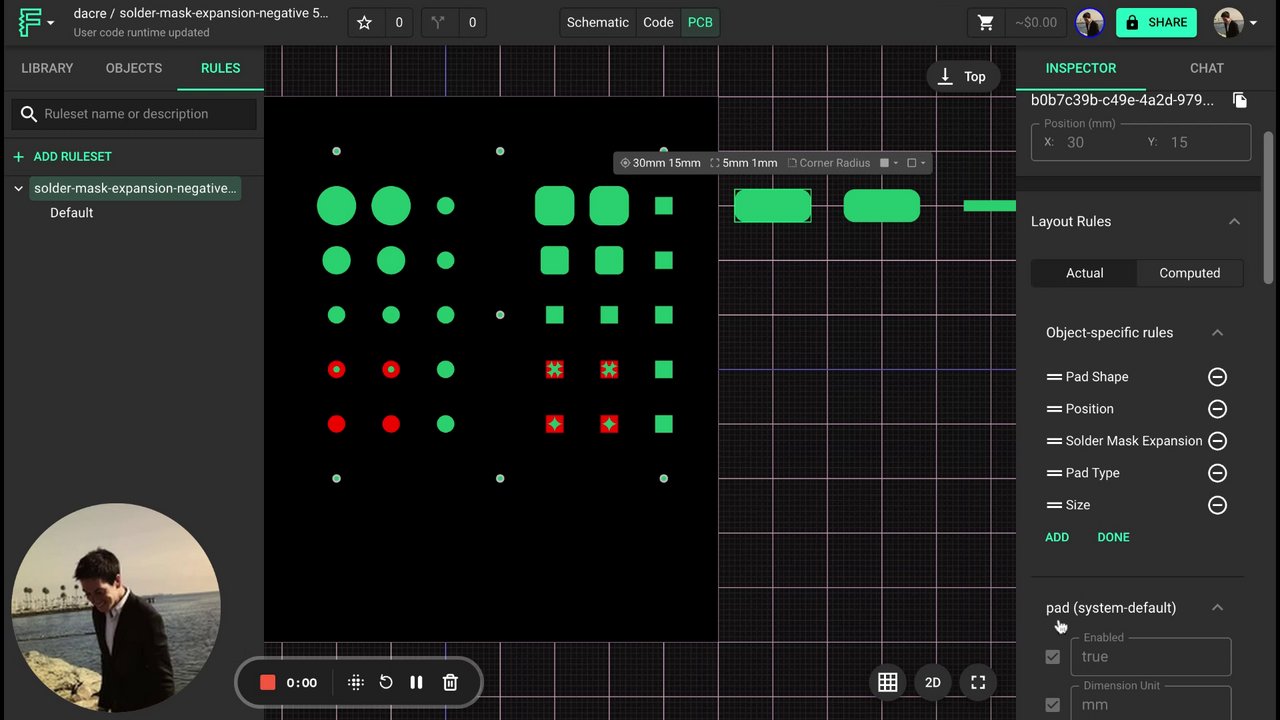Switch to the Schematic view

pos(598,22)
